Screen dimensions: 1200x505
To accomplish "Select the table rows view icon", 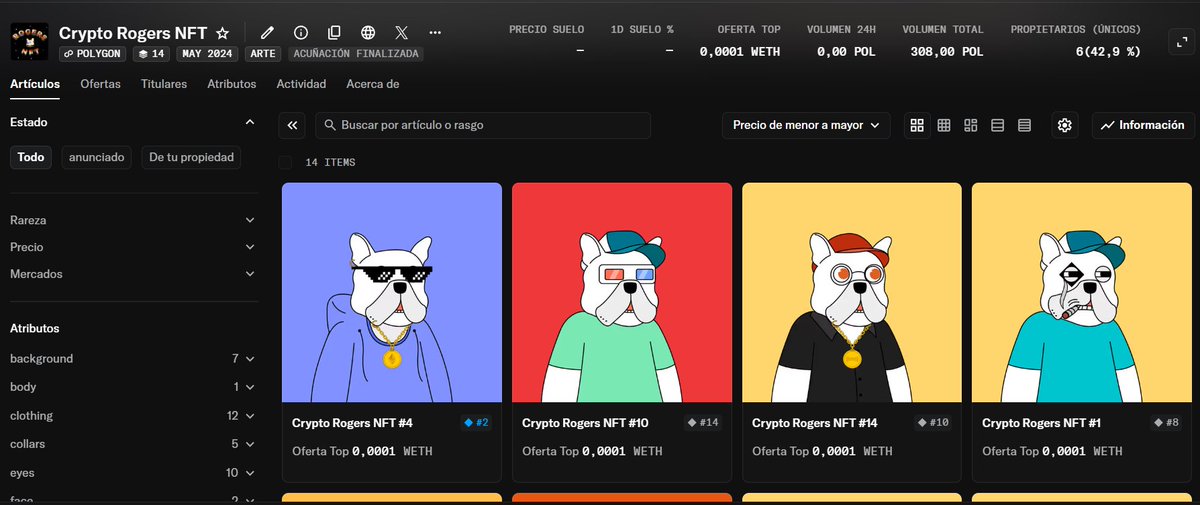I will 1024,125.
